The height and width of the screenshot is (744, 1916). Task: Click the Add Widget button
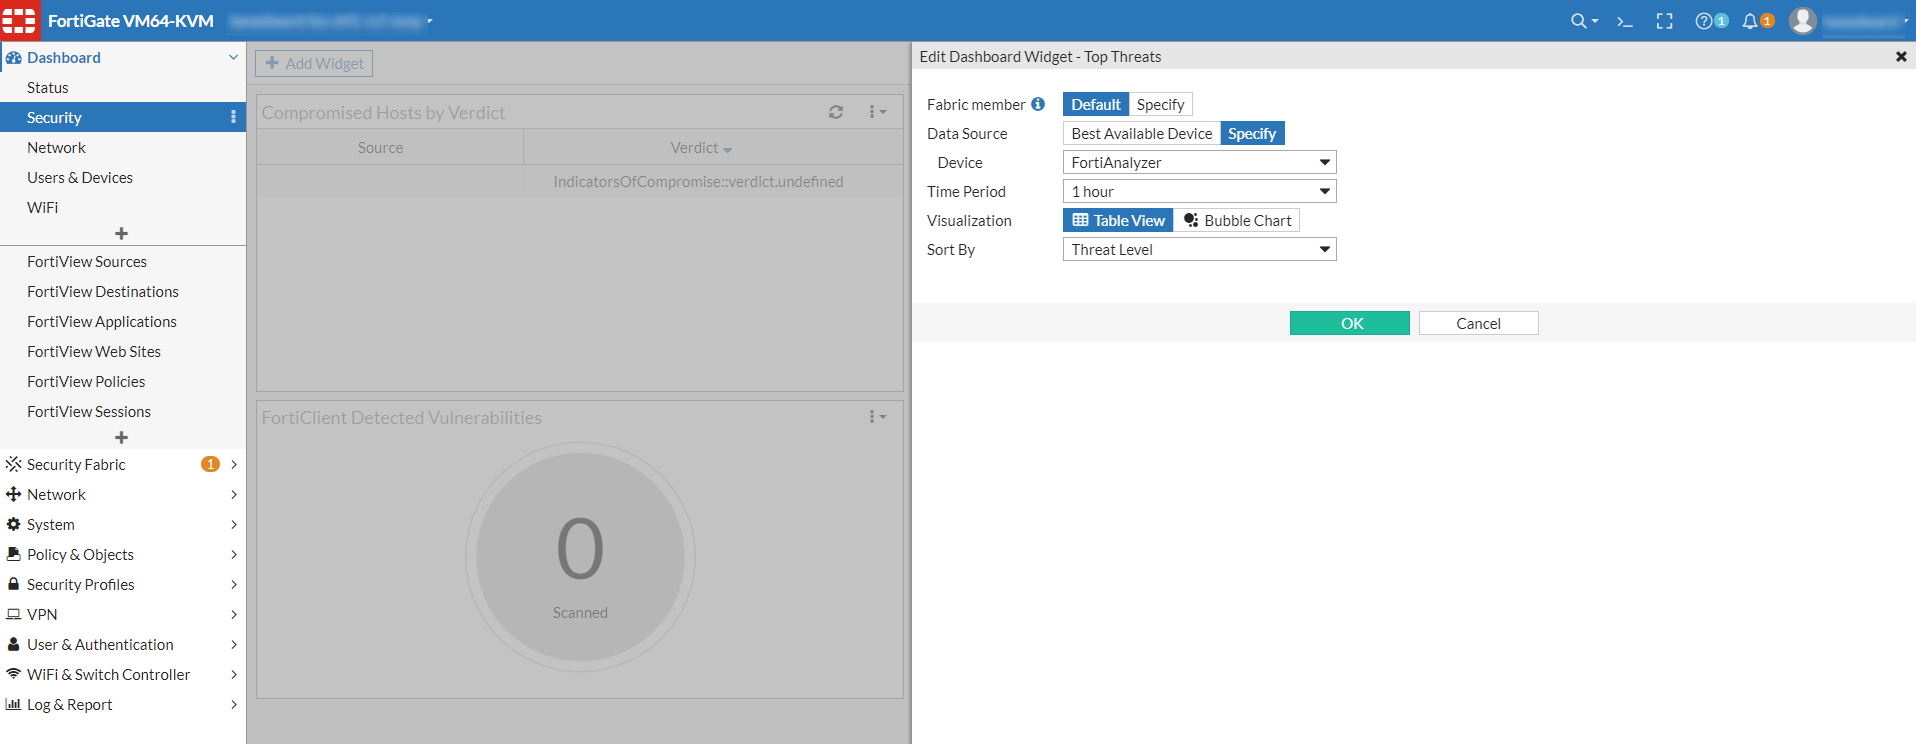314,63
